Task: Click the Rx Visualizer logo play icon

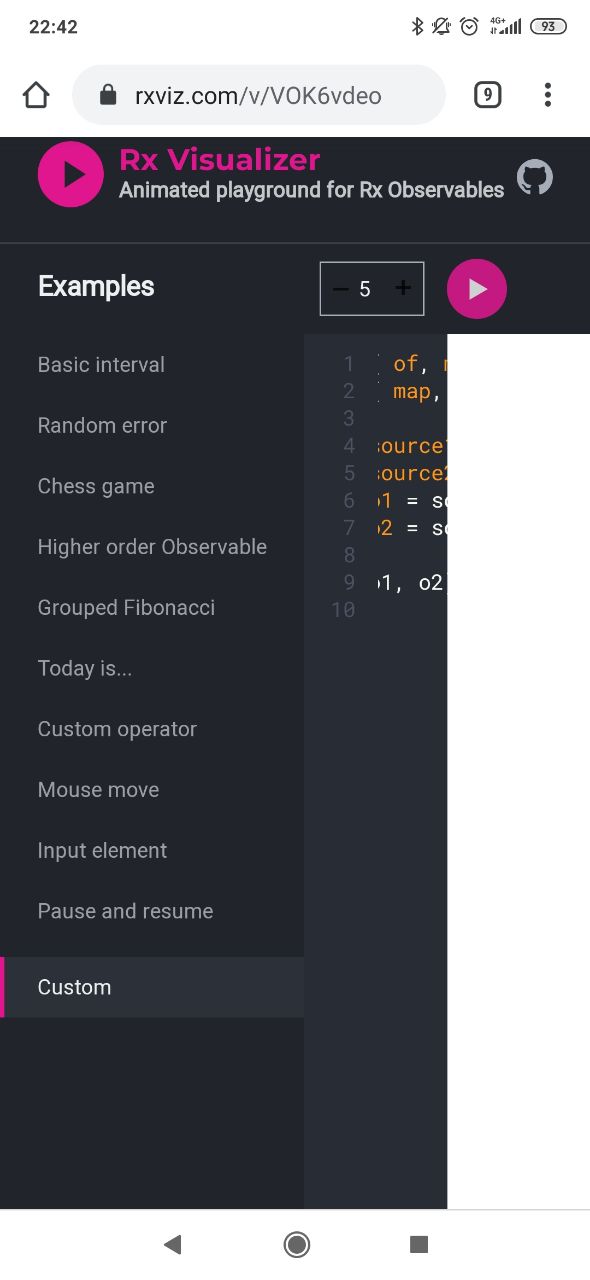Action: (x=71, y=174)
